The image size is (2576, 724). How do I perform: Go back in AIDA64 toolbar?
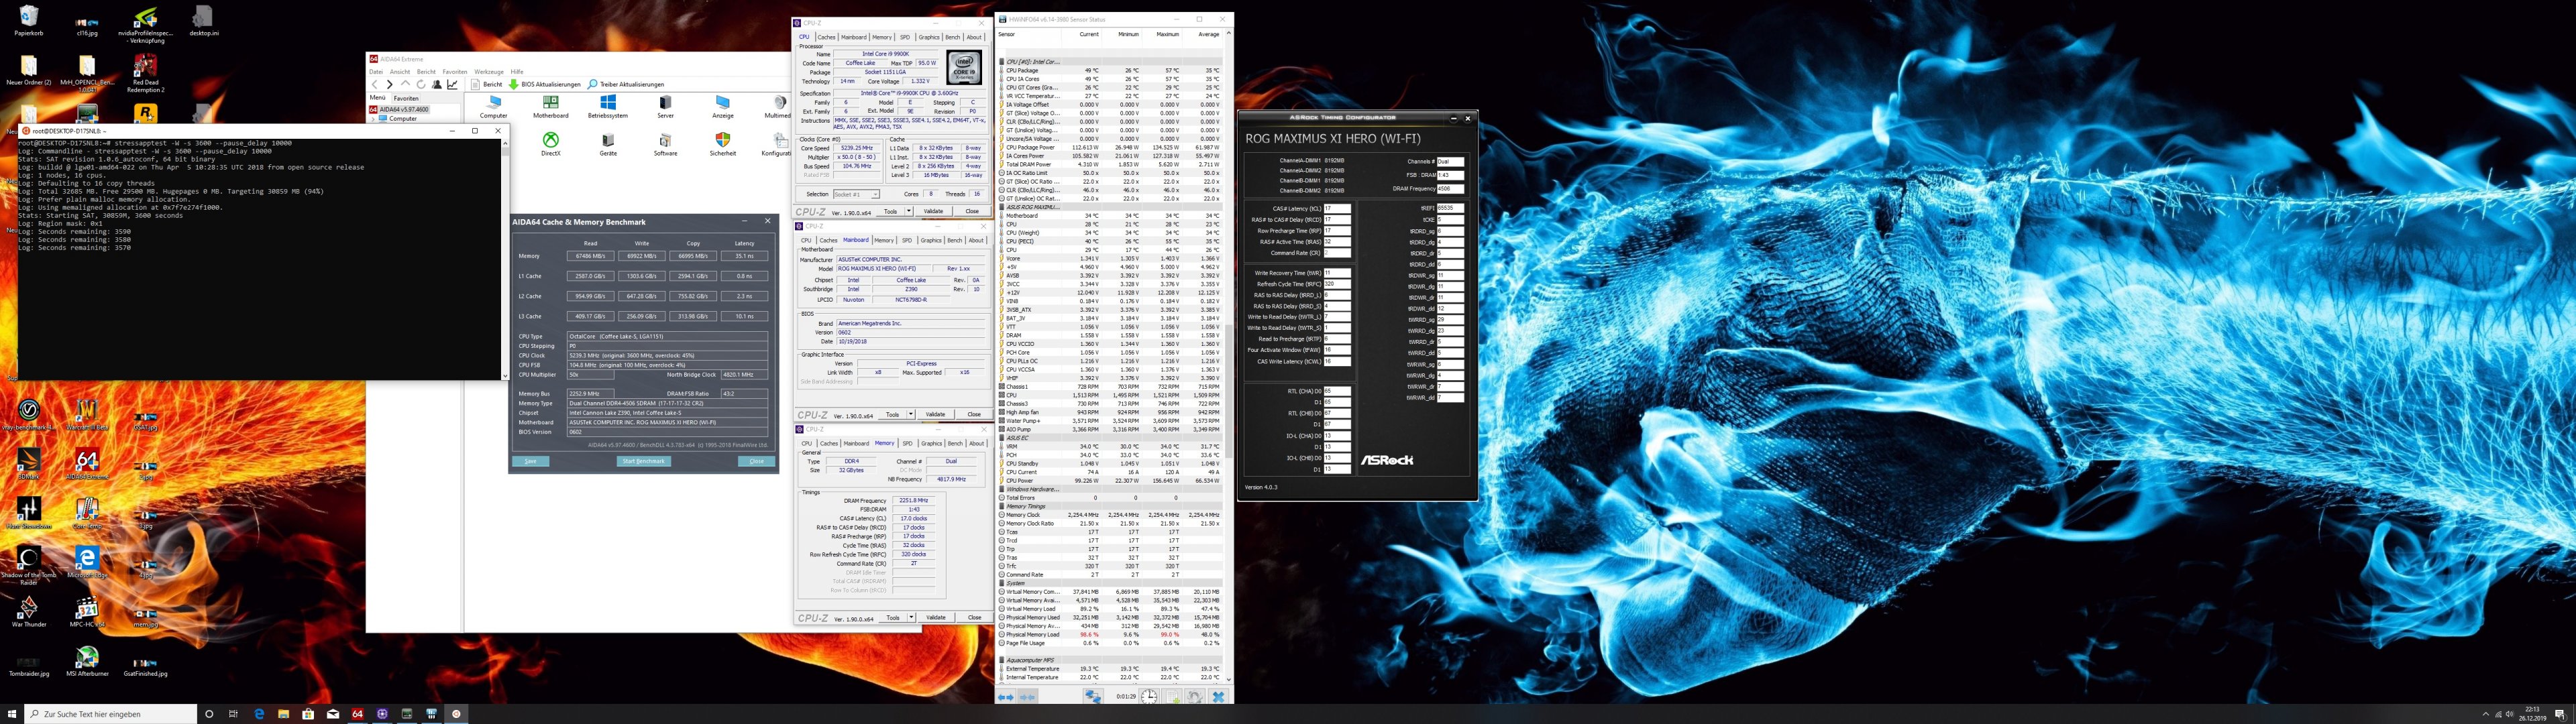375,85
